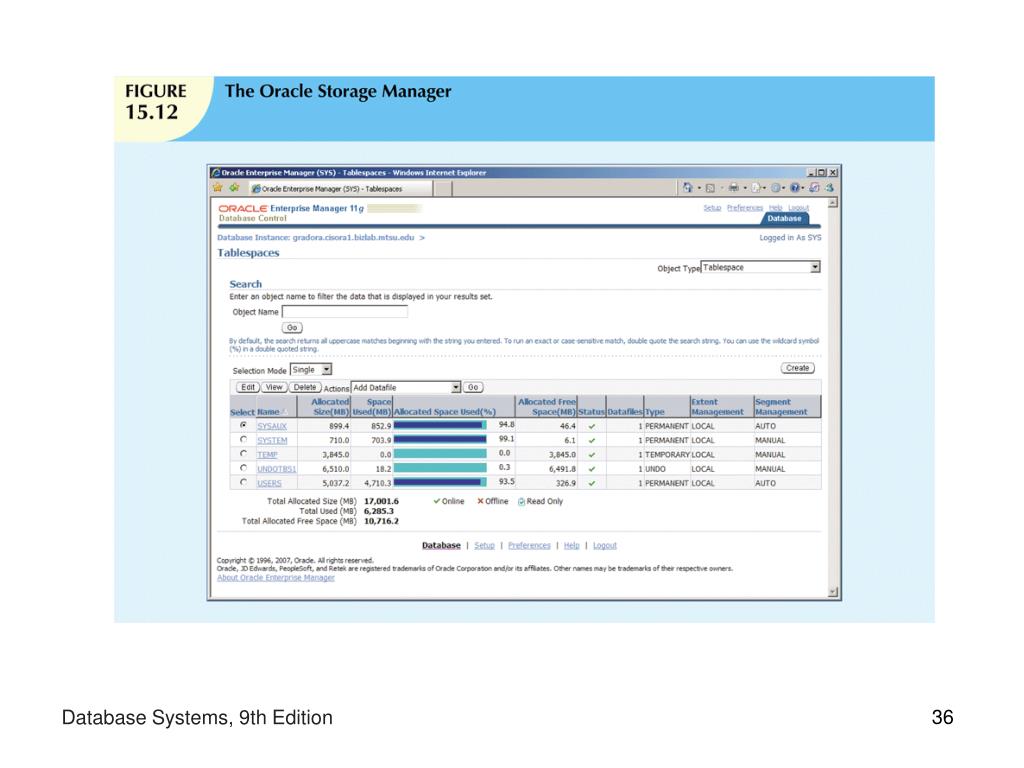Select the TEMP tablespace radio button
This screenshot has width=1024, height=768.
click(244, 454)
